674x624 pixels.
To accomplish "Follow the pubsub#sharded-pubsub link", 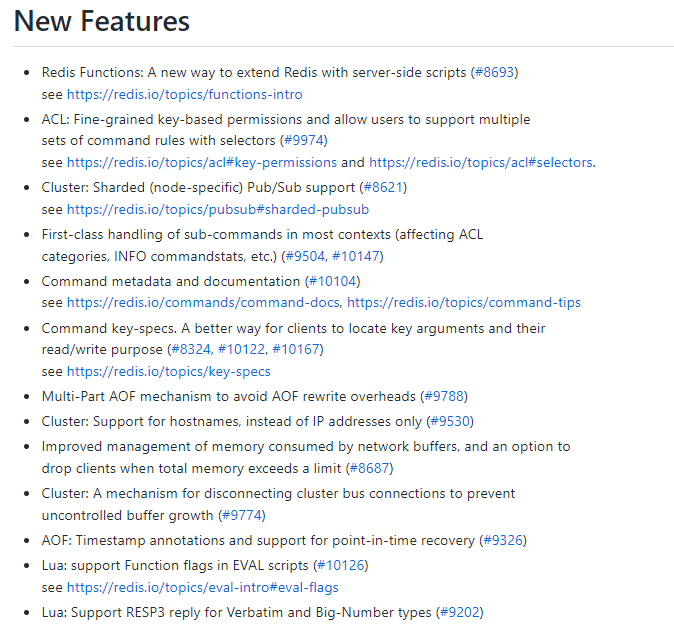I will click(x=218, y=210).
